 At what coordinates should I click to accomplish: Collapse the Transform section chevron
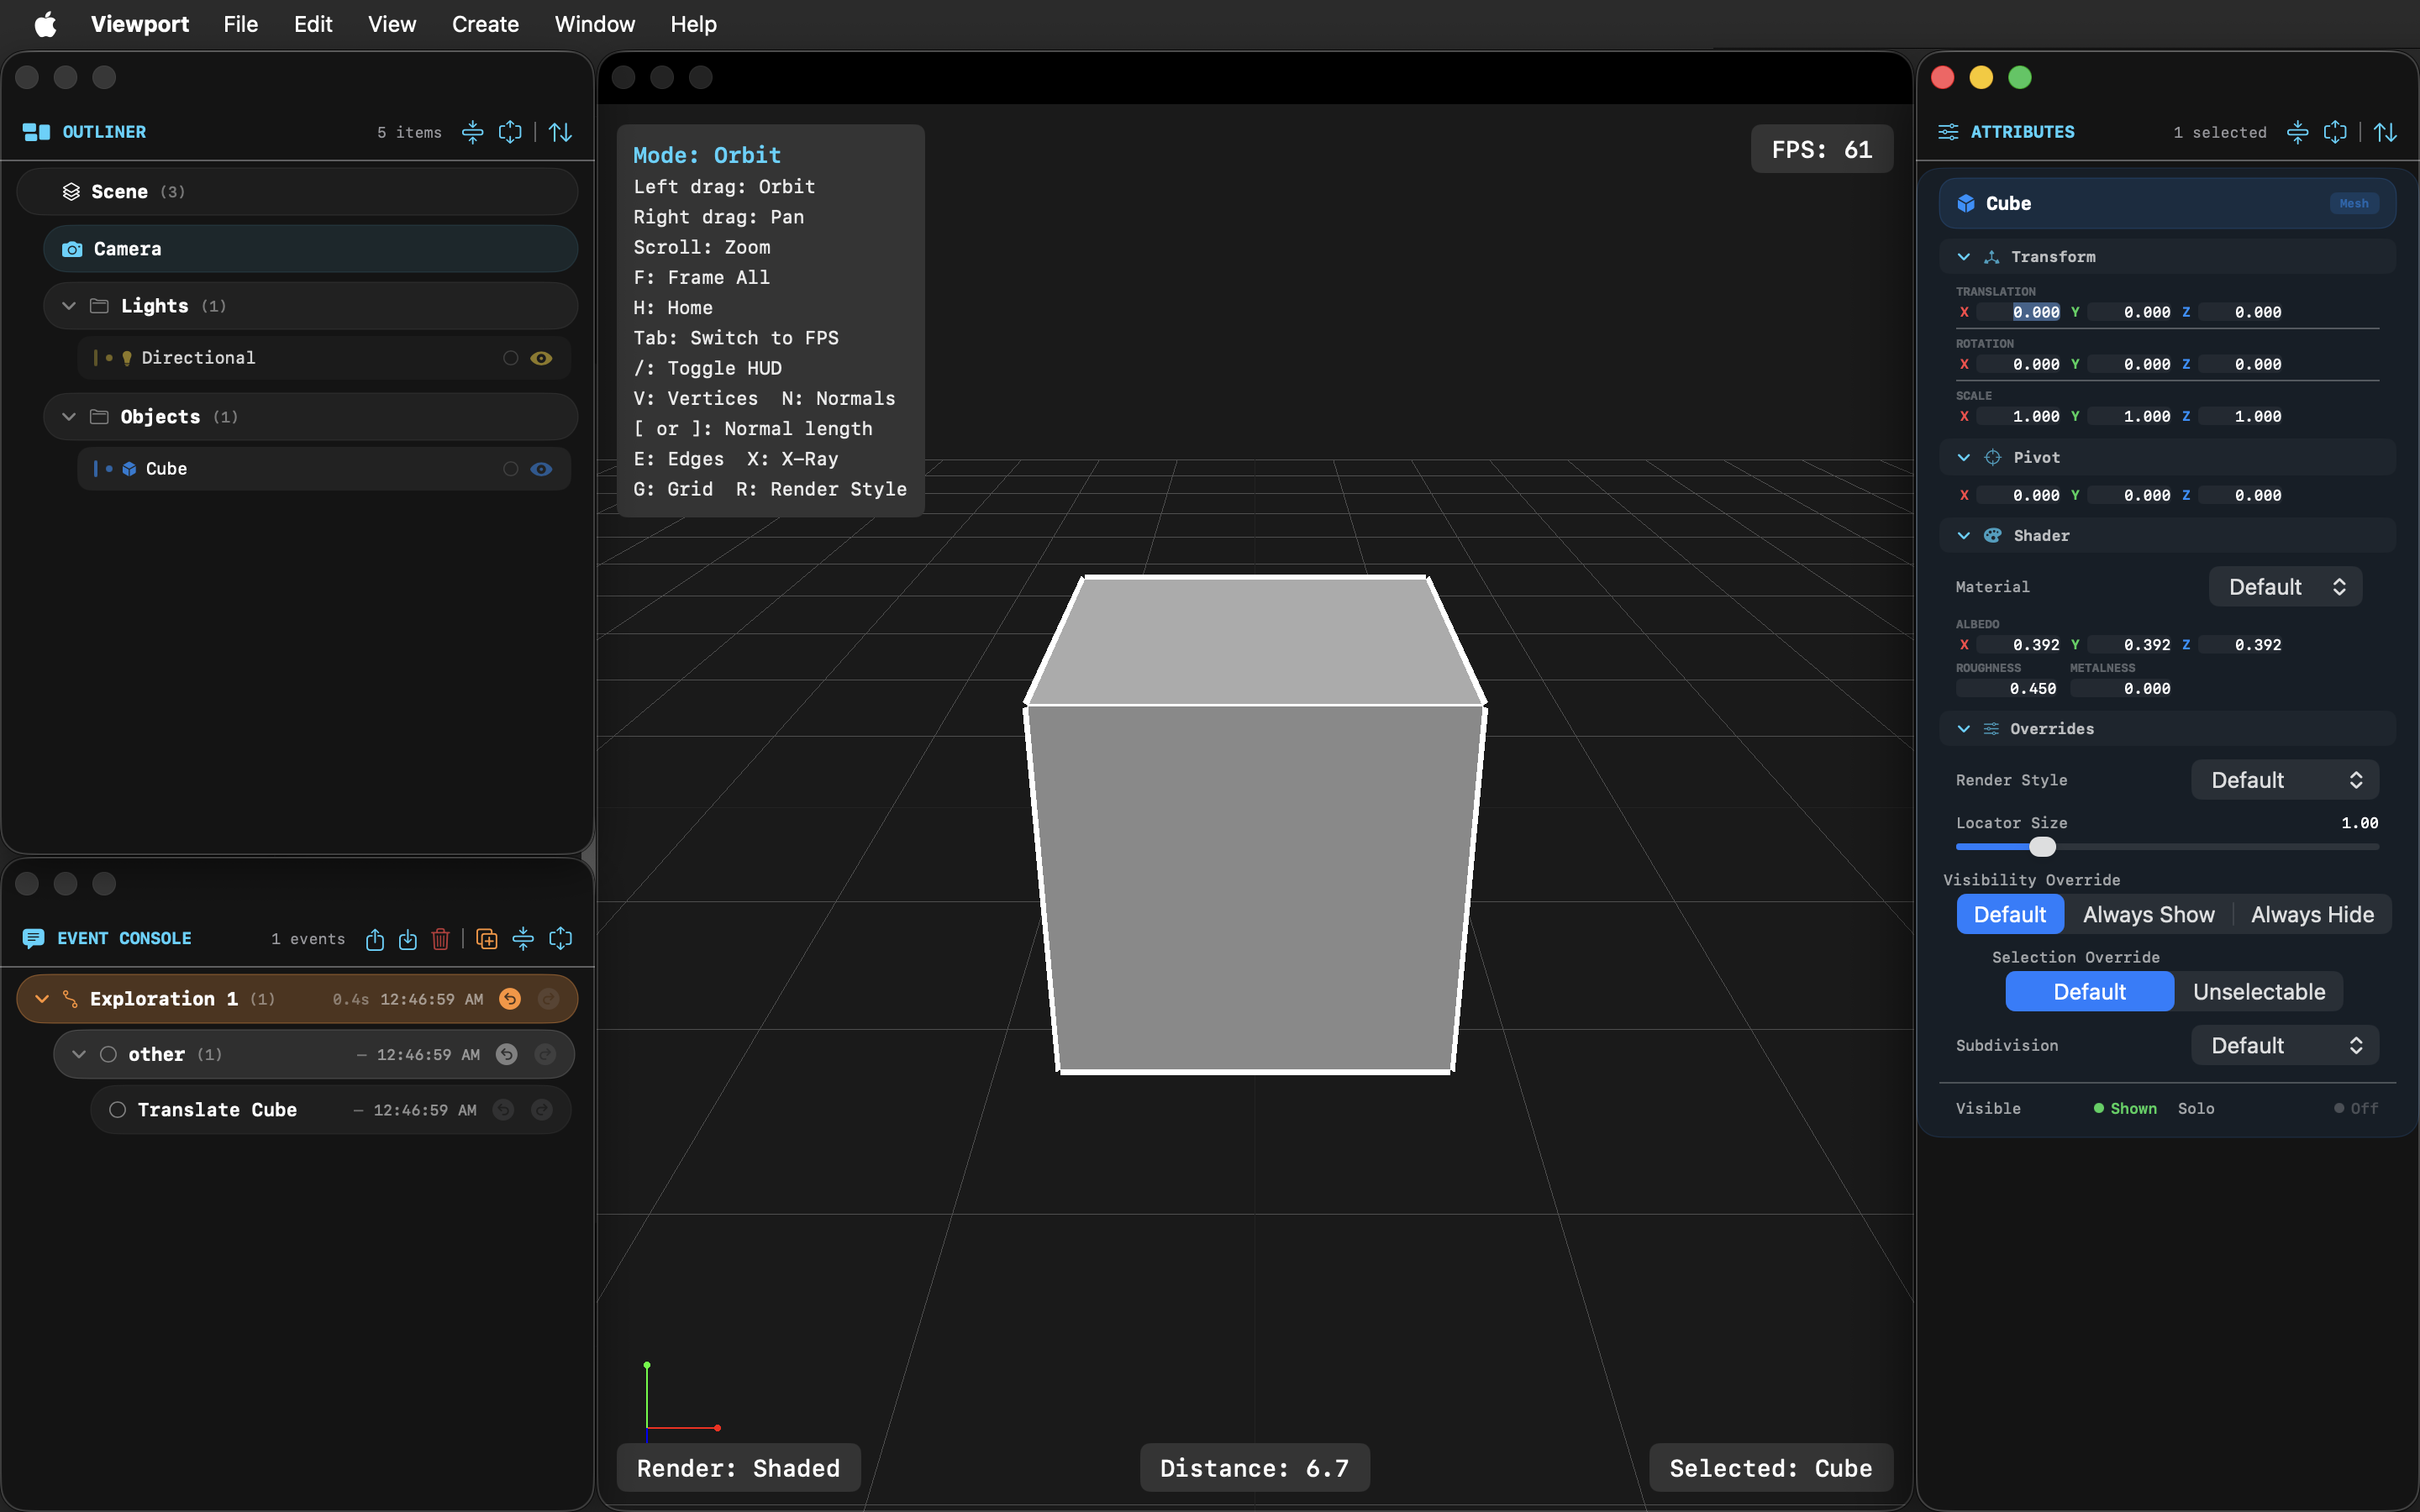point(1964,257)
